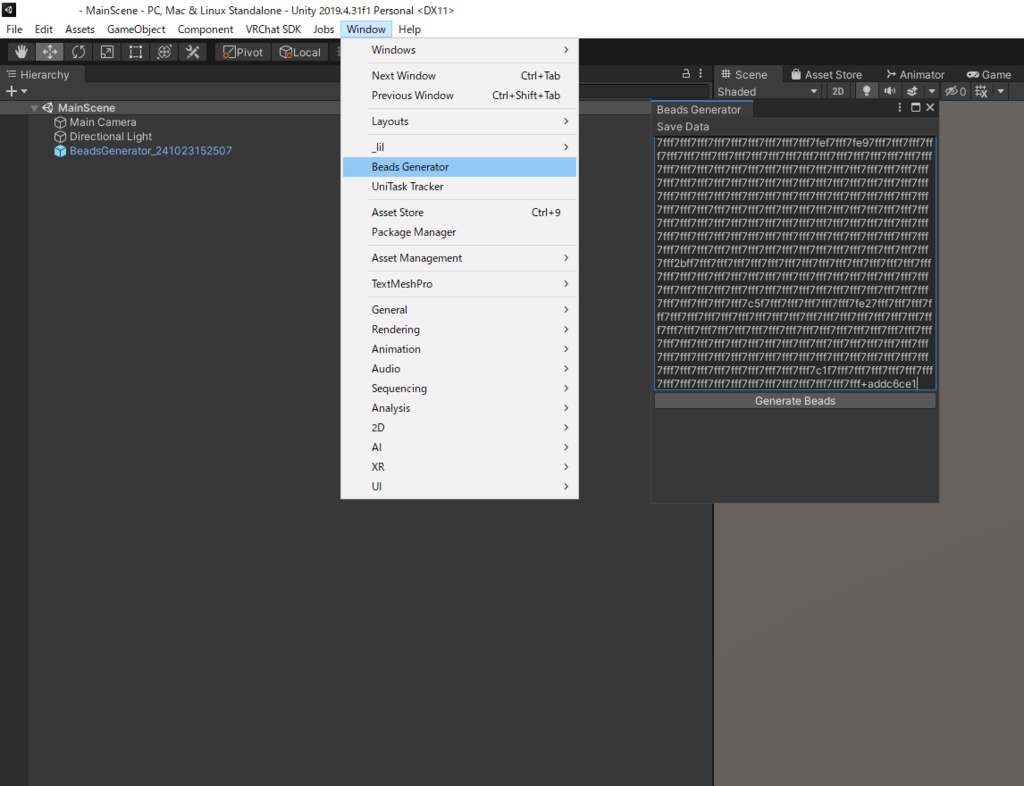1024x786 pixels.
Task: Toggle hidden objects visibility counter
Action: coord(956,91)
